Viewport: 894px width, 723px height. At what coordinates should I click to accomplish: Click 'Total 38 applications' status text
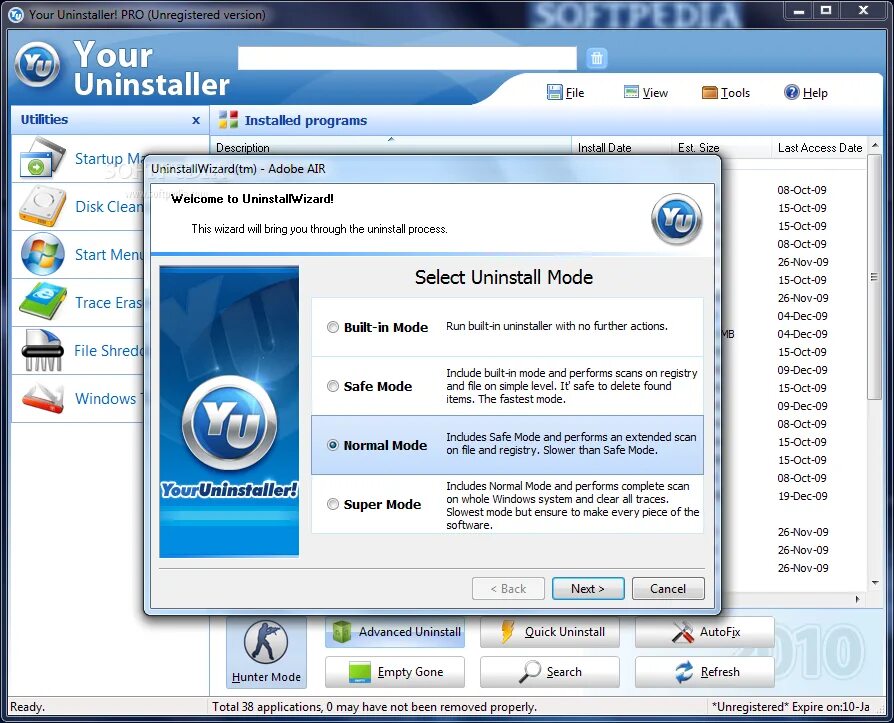[374, 706]
